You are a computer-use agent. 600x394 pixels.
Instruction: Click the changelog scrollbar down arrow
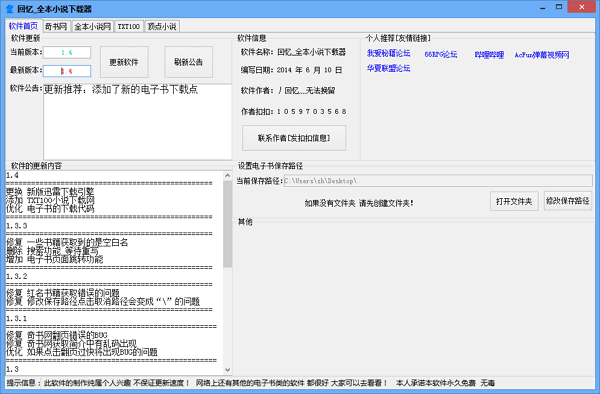point(228,370)
